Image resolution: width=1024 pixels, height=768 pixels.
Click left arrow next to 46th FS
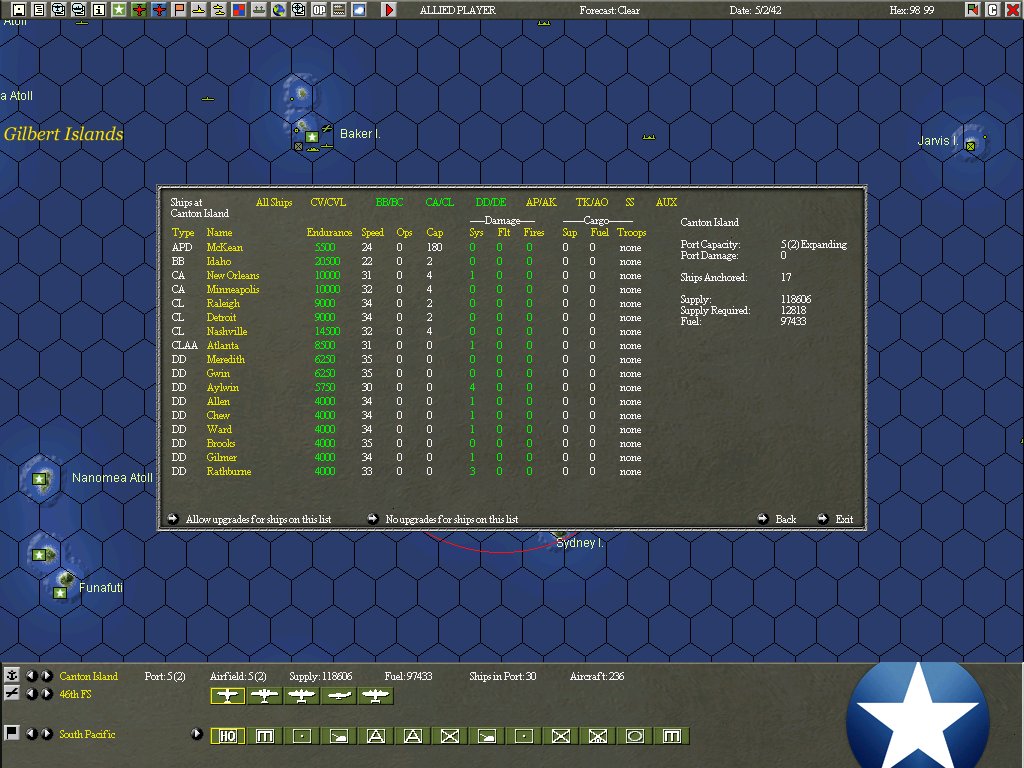point(31,694)
